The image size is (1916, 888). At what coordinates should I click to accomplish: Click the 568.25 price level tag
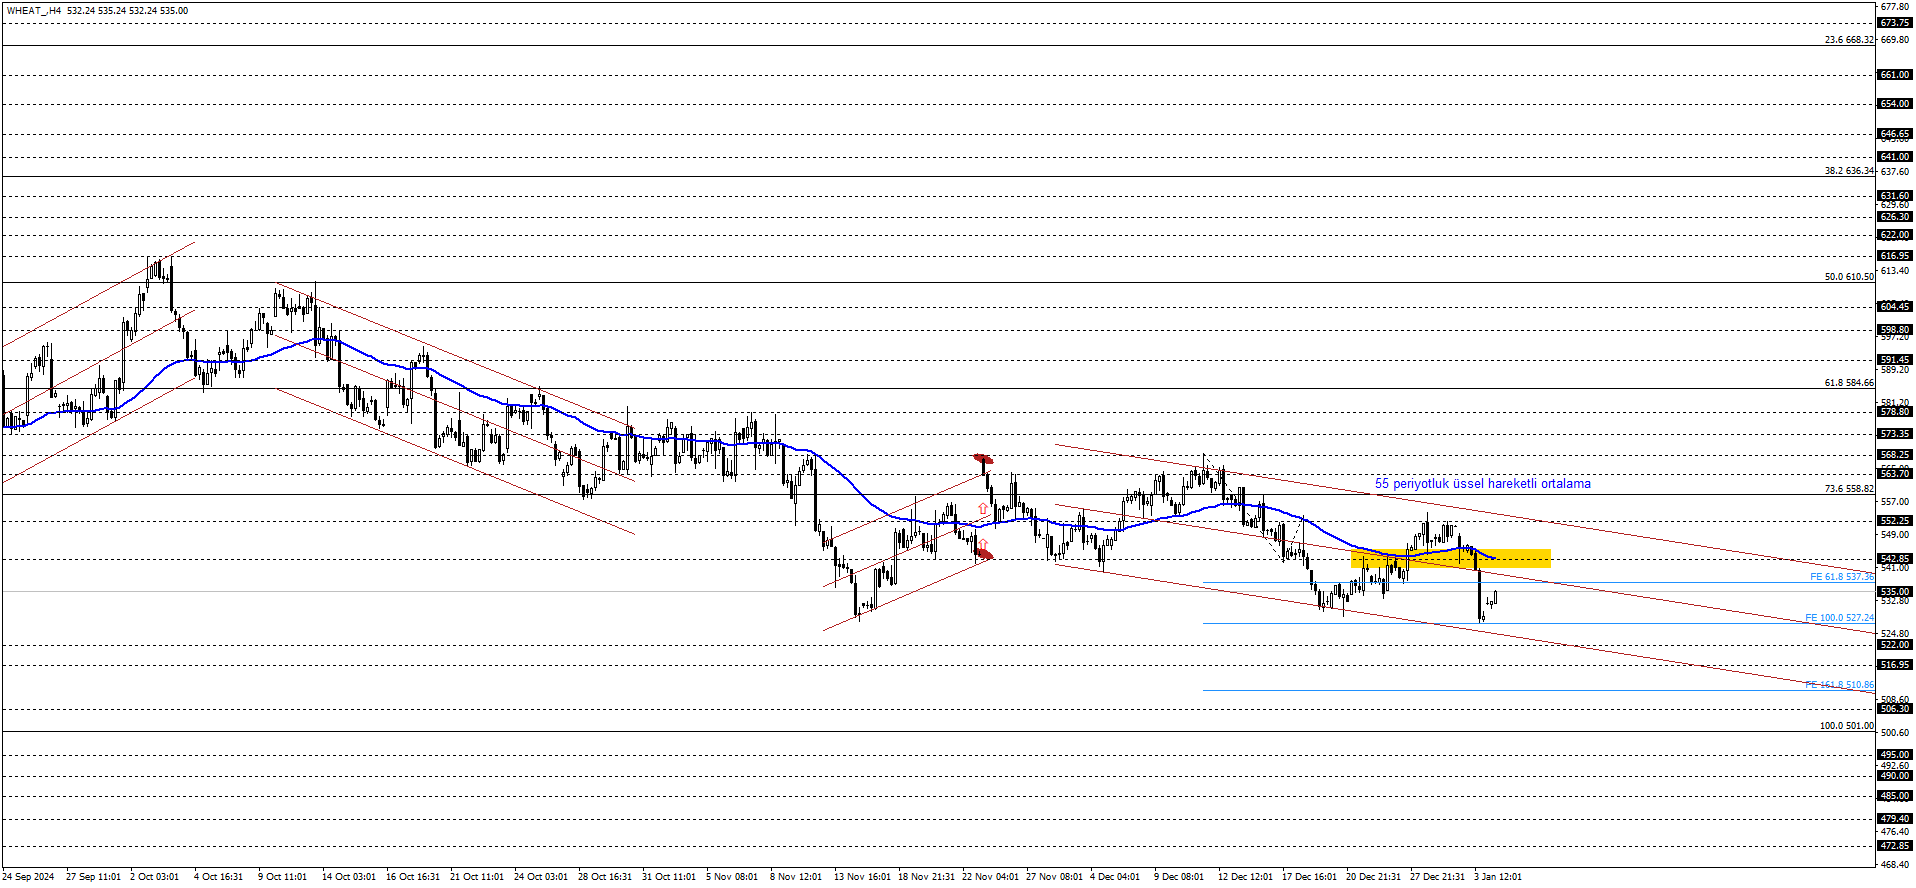coord(1895,455)
